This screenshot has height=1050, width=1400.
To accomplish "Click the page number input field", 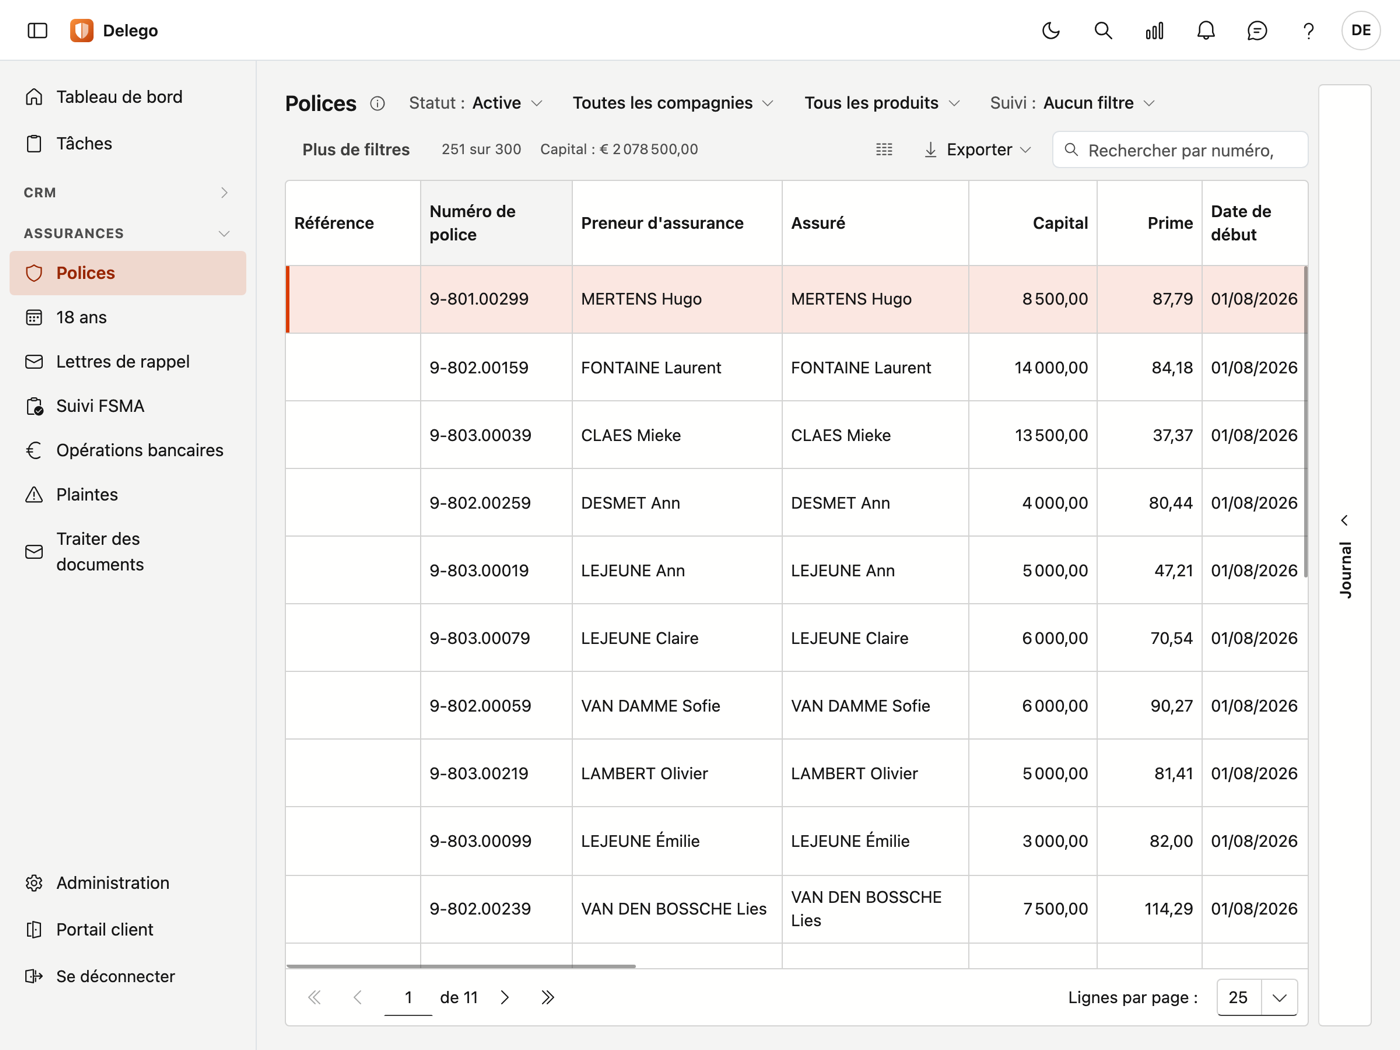I will coord(408,997).
